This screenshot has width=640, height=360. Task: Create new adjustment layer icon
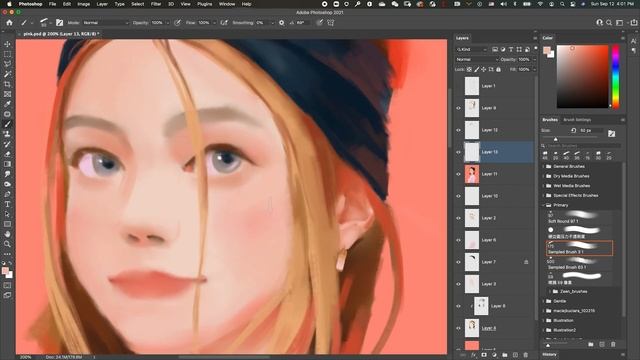coord(494,355)
